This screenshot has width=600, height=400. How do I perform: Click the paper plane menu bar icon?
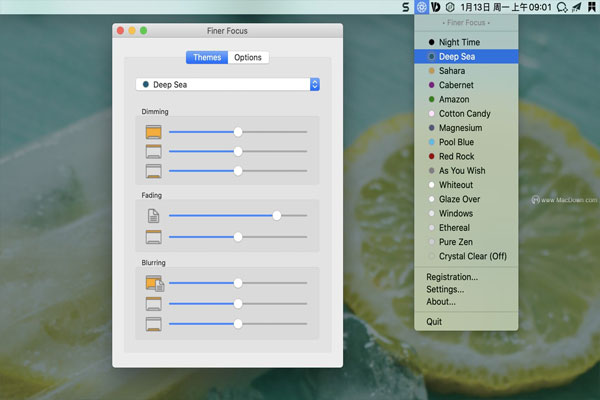tap(578, 7)
